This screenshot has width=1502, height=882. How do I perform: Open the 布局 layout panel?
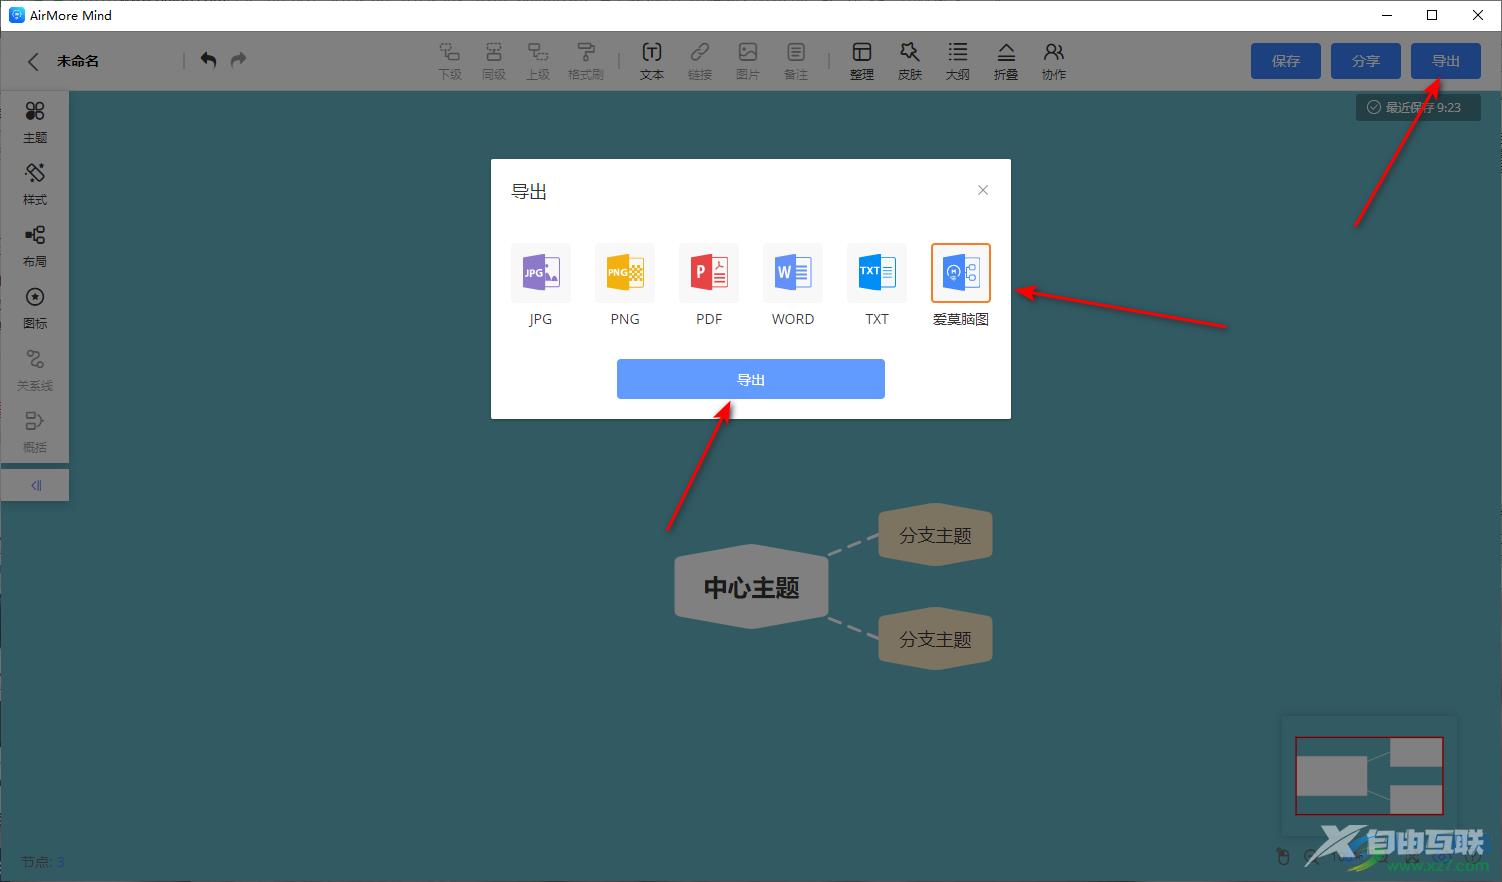coord(35,246)
